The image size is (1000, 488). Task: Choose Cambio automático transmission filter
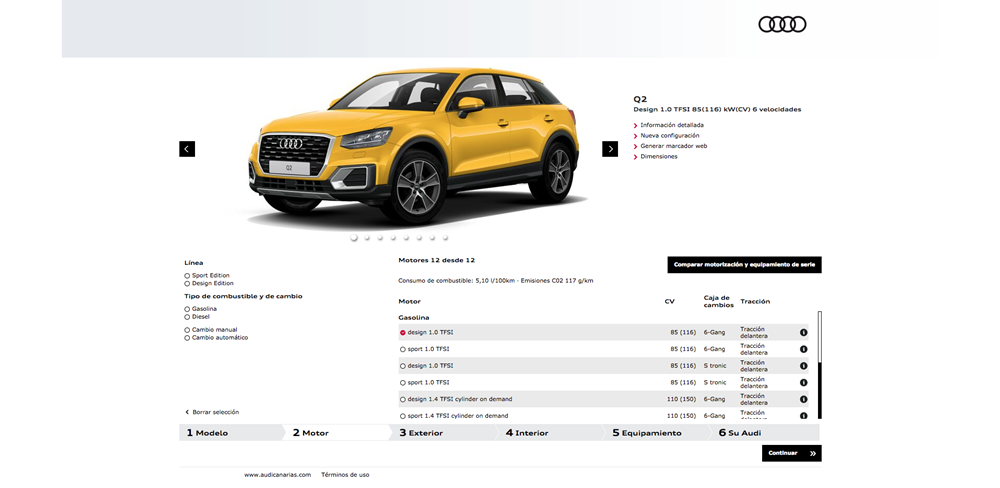(187, 338)
